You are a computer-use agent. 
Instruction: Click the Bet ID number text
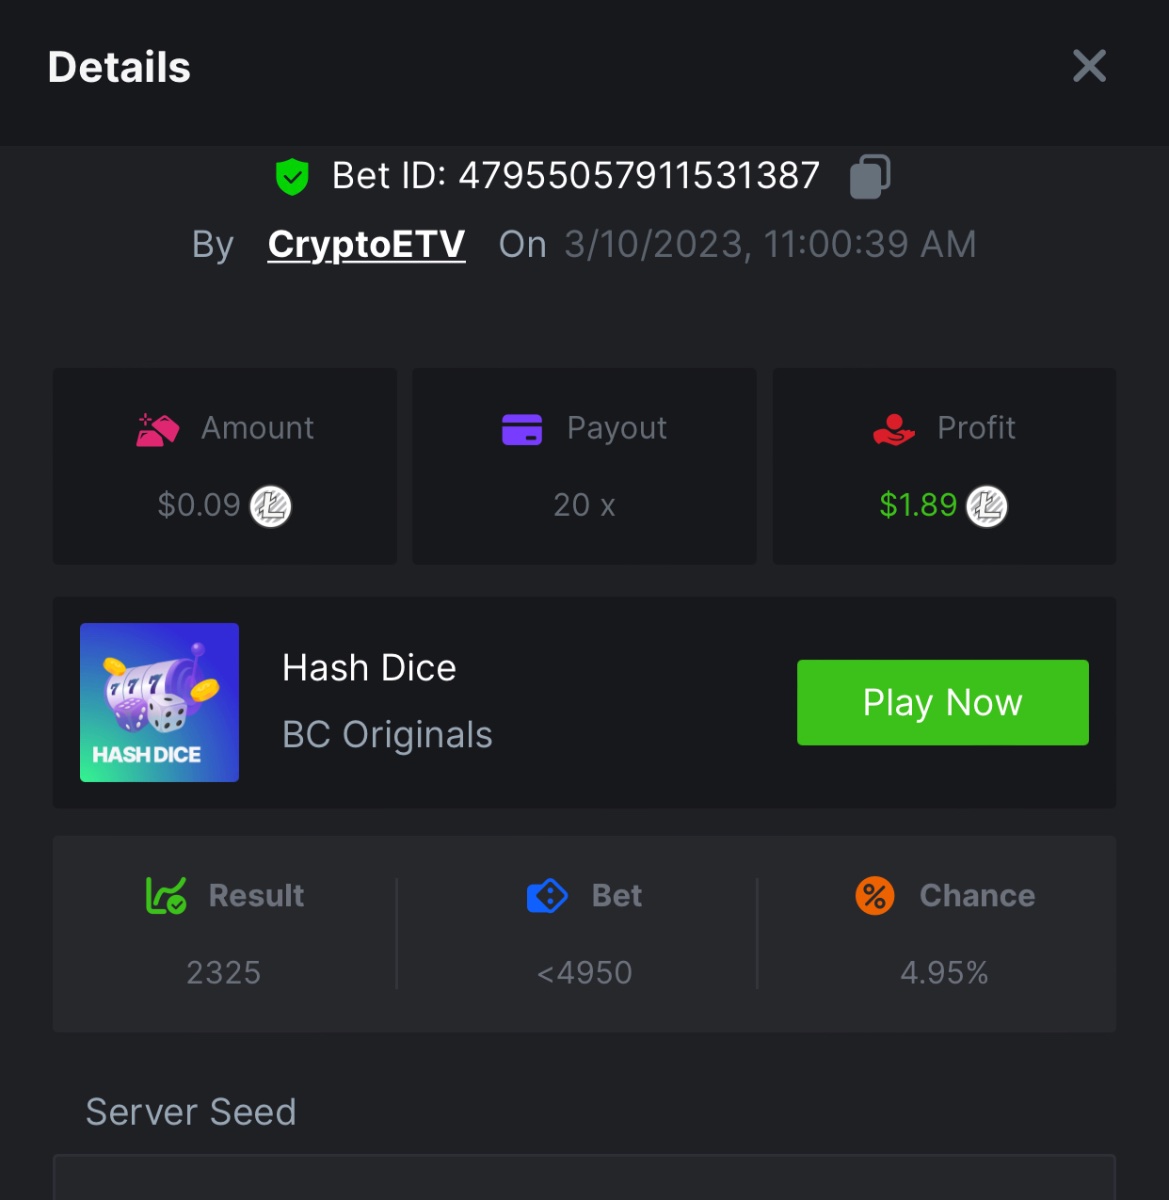click(x=638, y=176)
